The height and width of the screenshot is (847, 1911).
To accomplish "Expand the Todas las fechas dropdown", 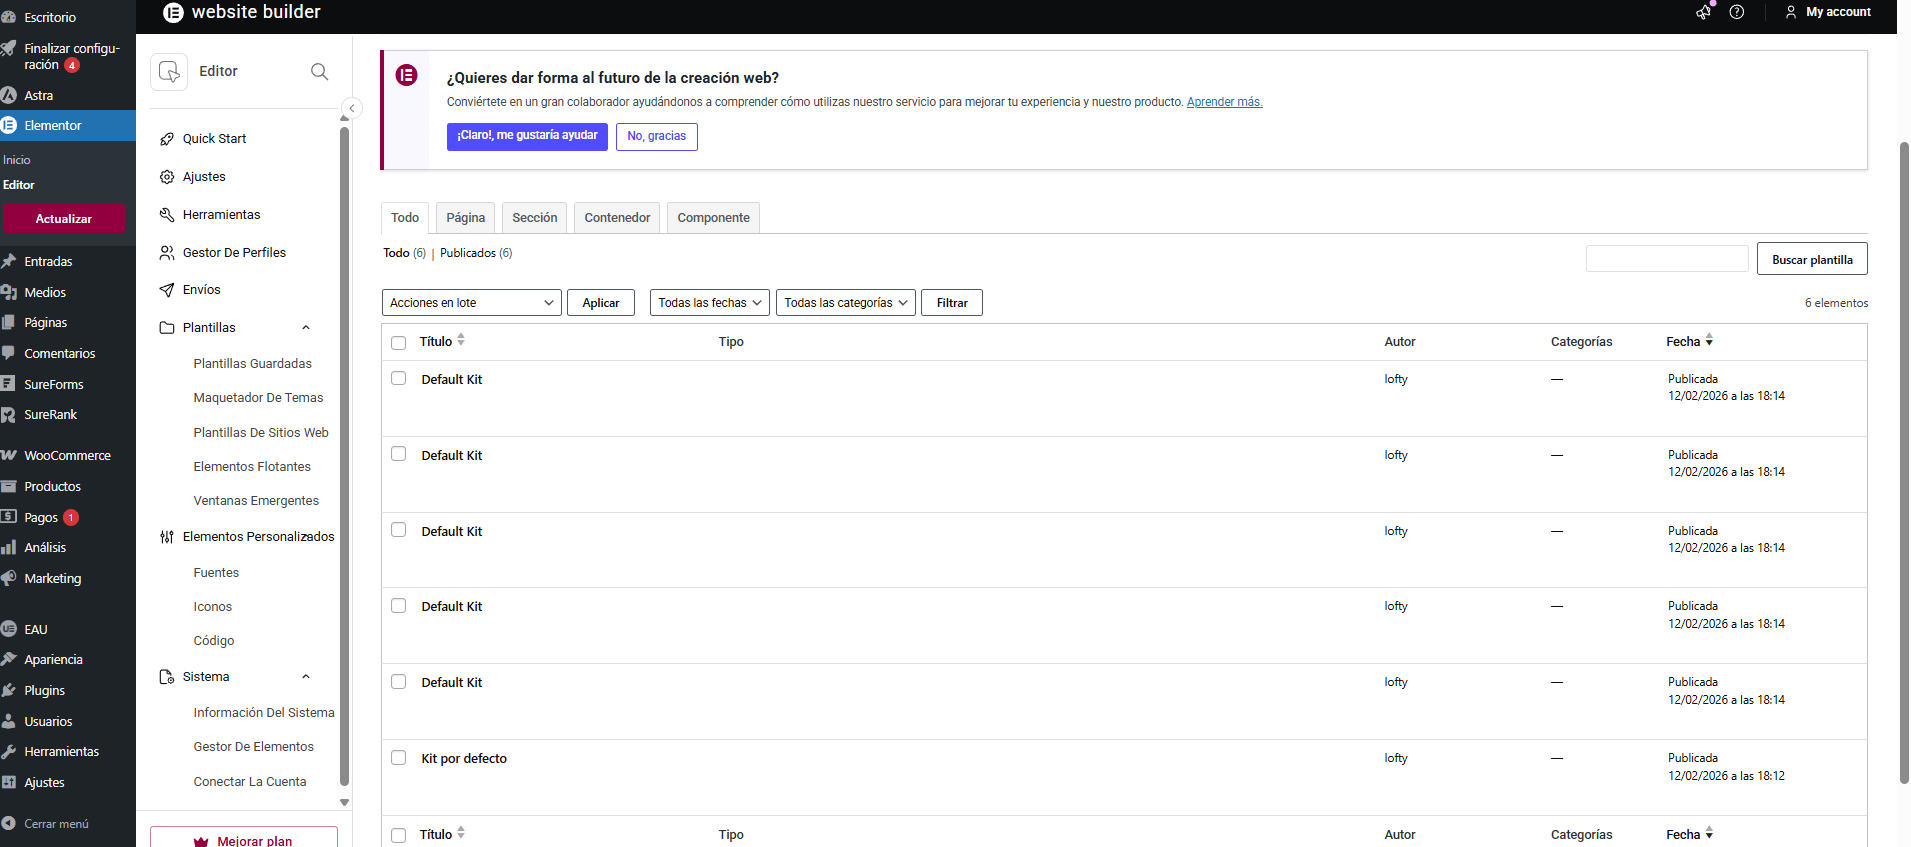I will (x=709, y=303).
